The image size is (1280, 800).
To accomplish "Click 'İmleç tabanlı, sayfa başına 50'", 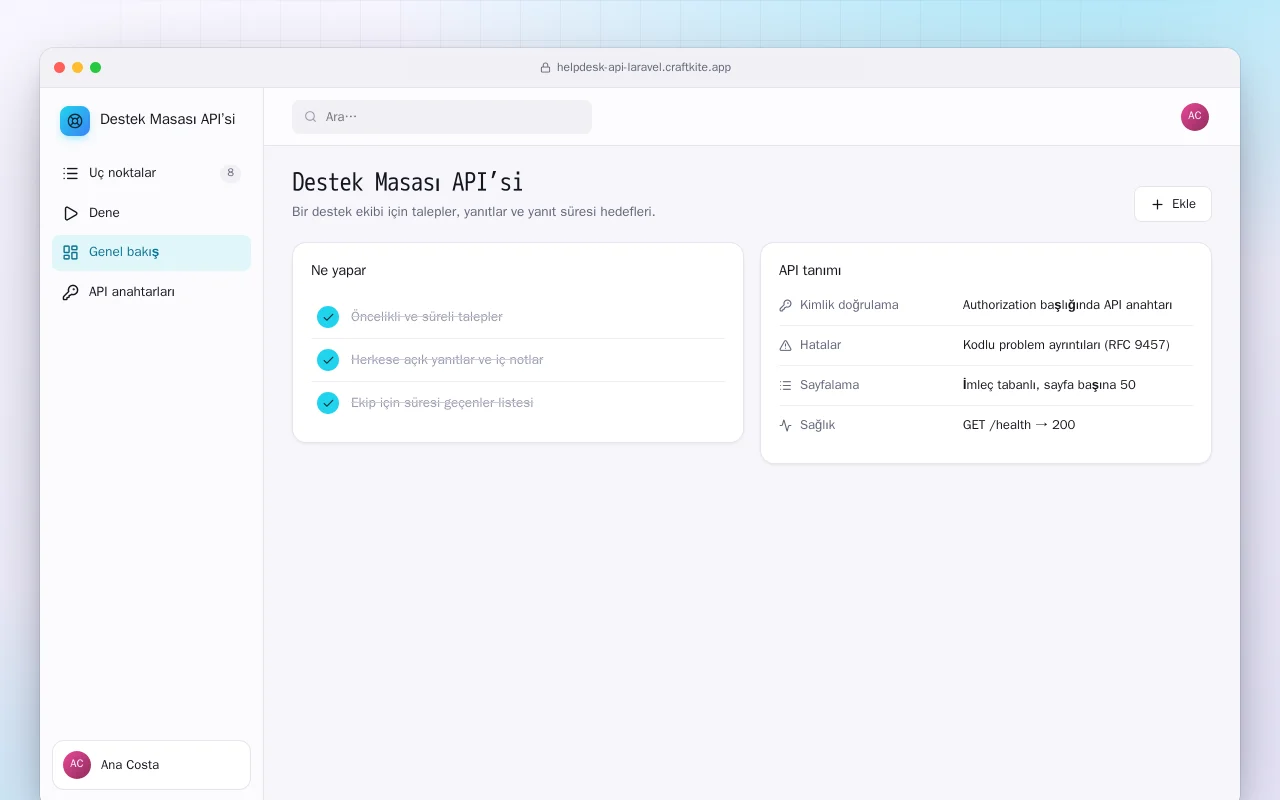I will coord(1049,385).
